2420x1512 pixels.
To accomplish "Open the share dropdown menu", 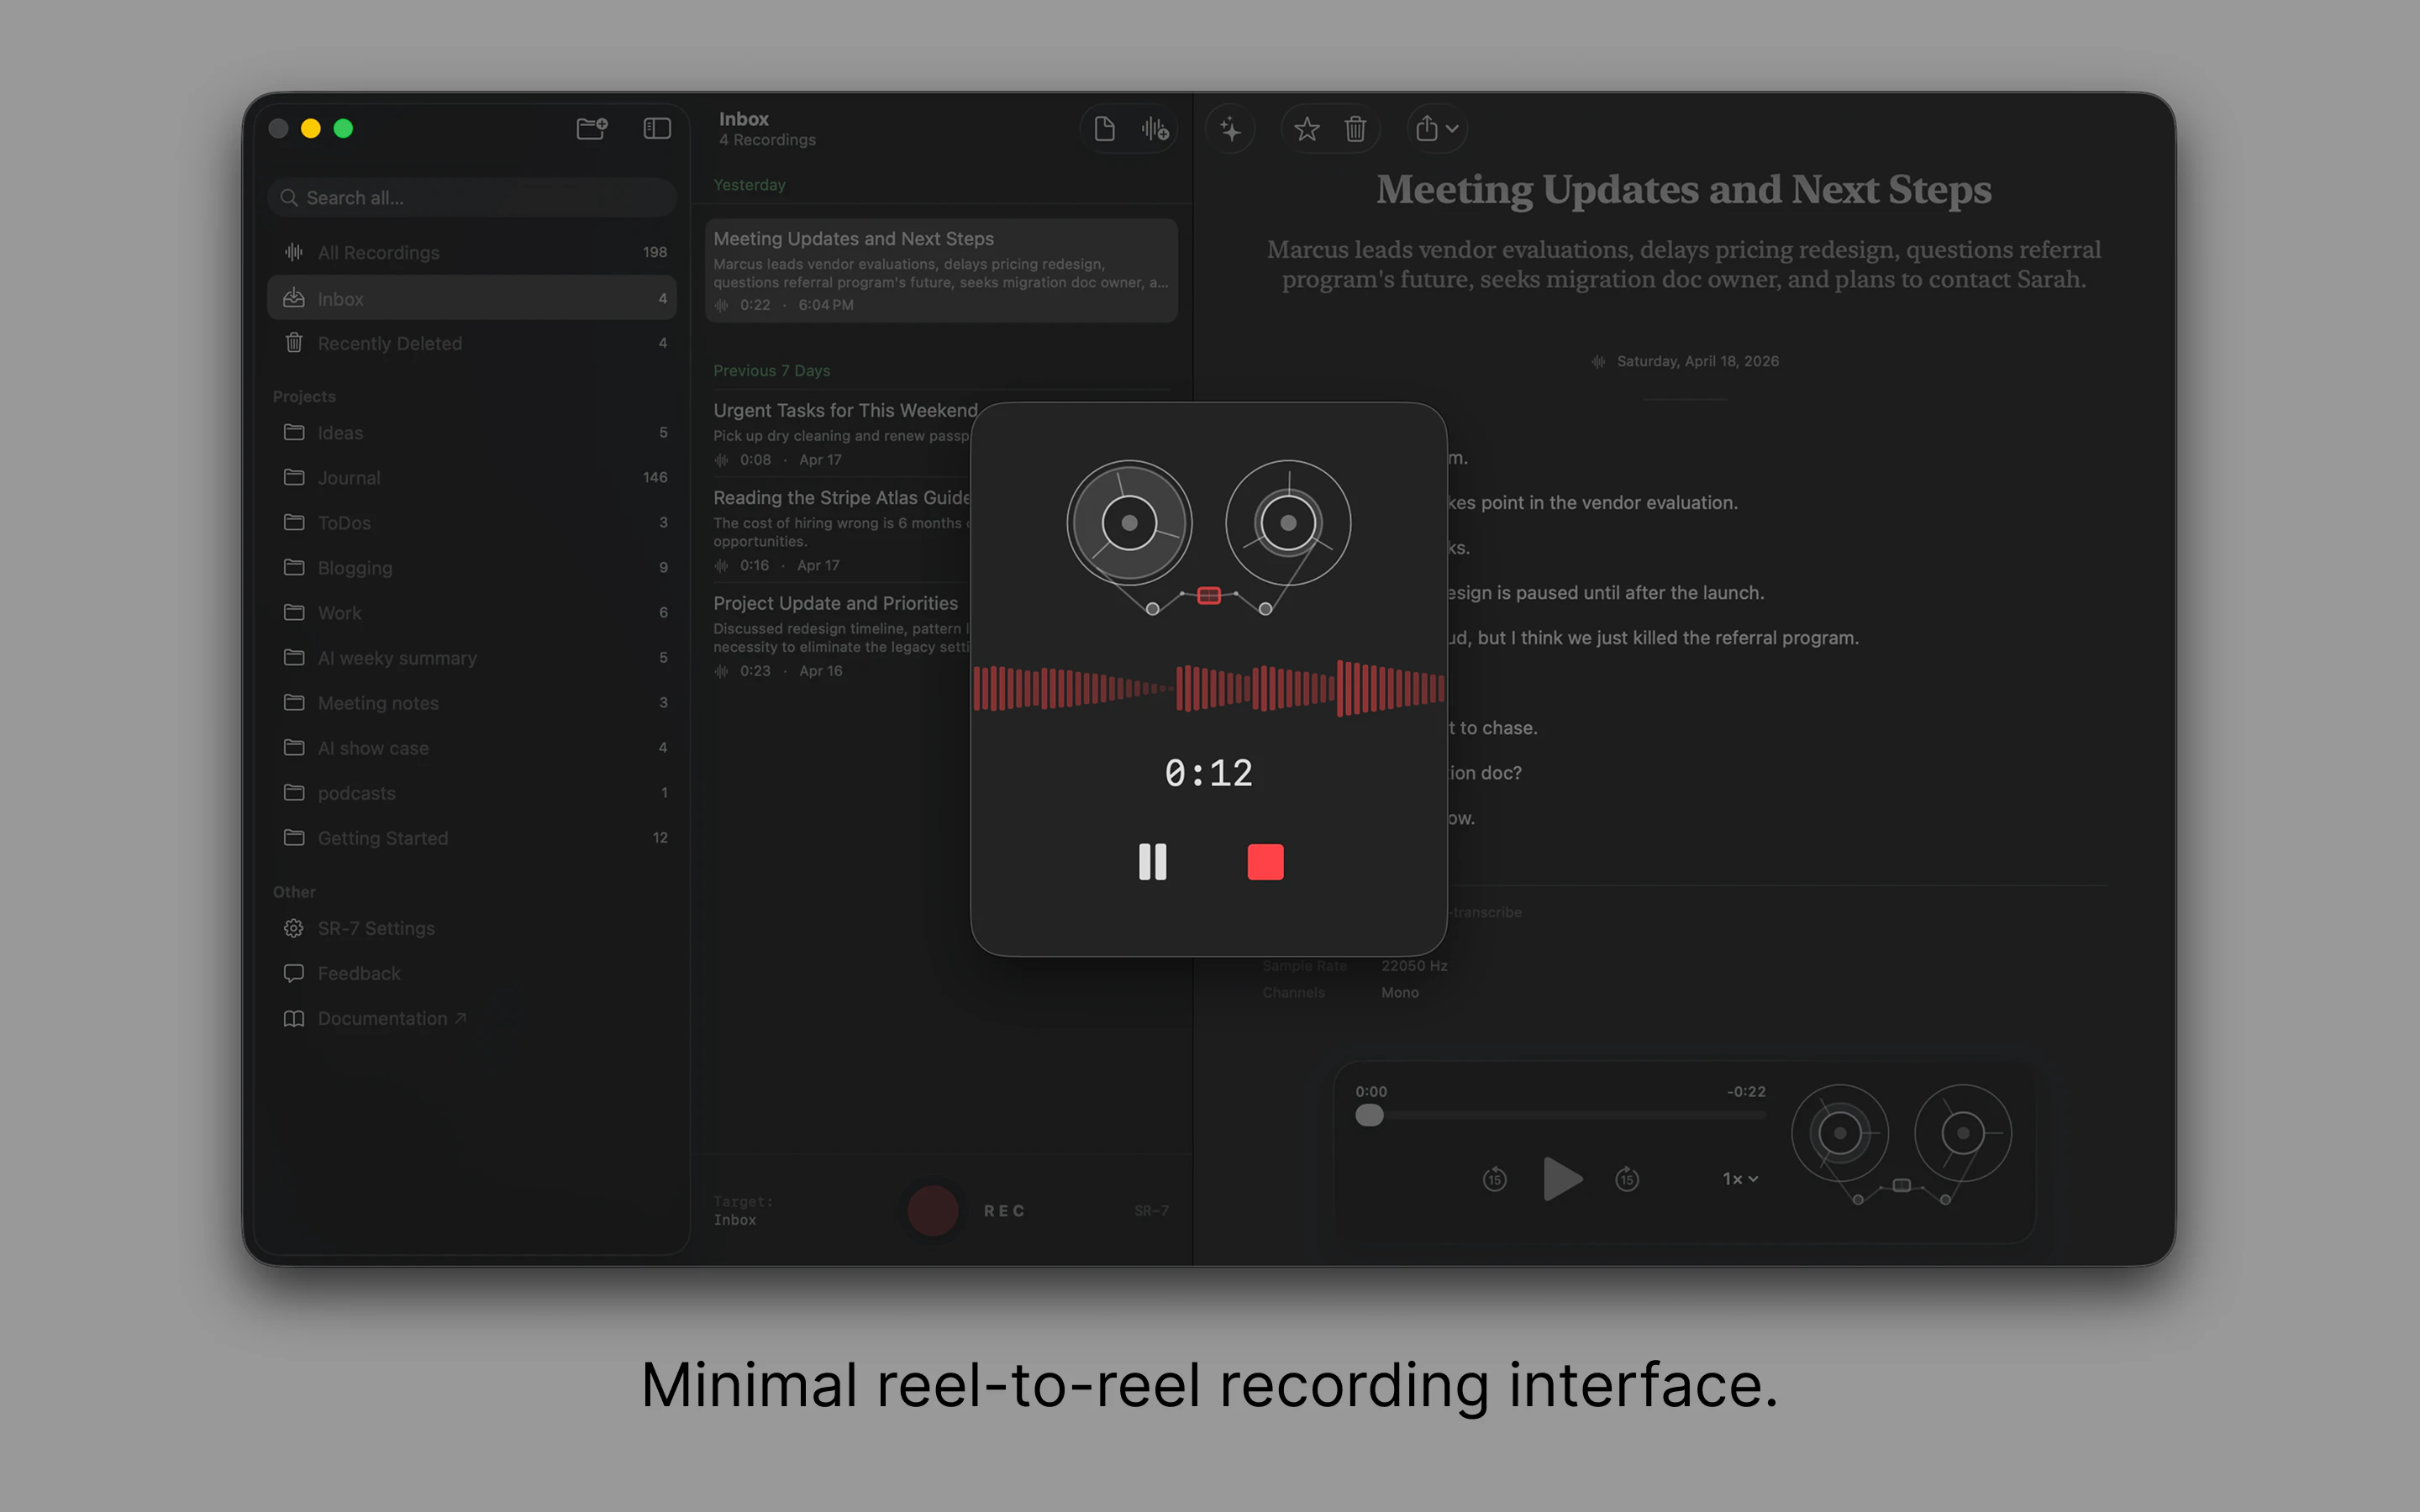I will [1437, 129].
